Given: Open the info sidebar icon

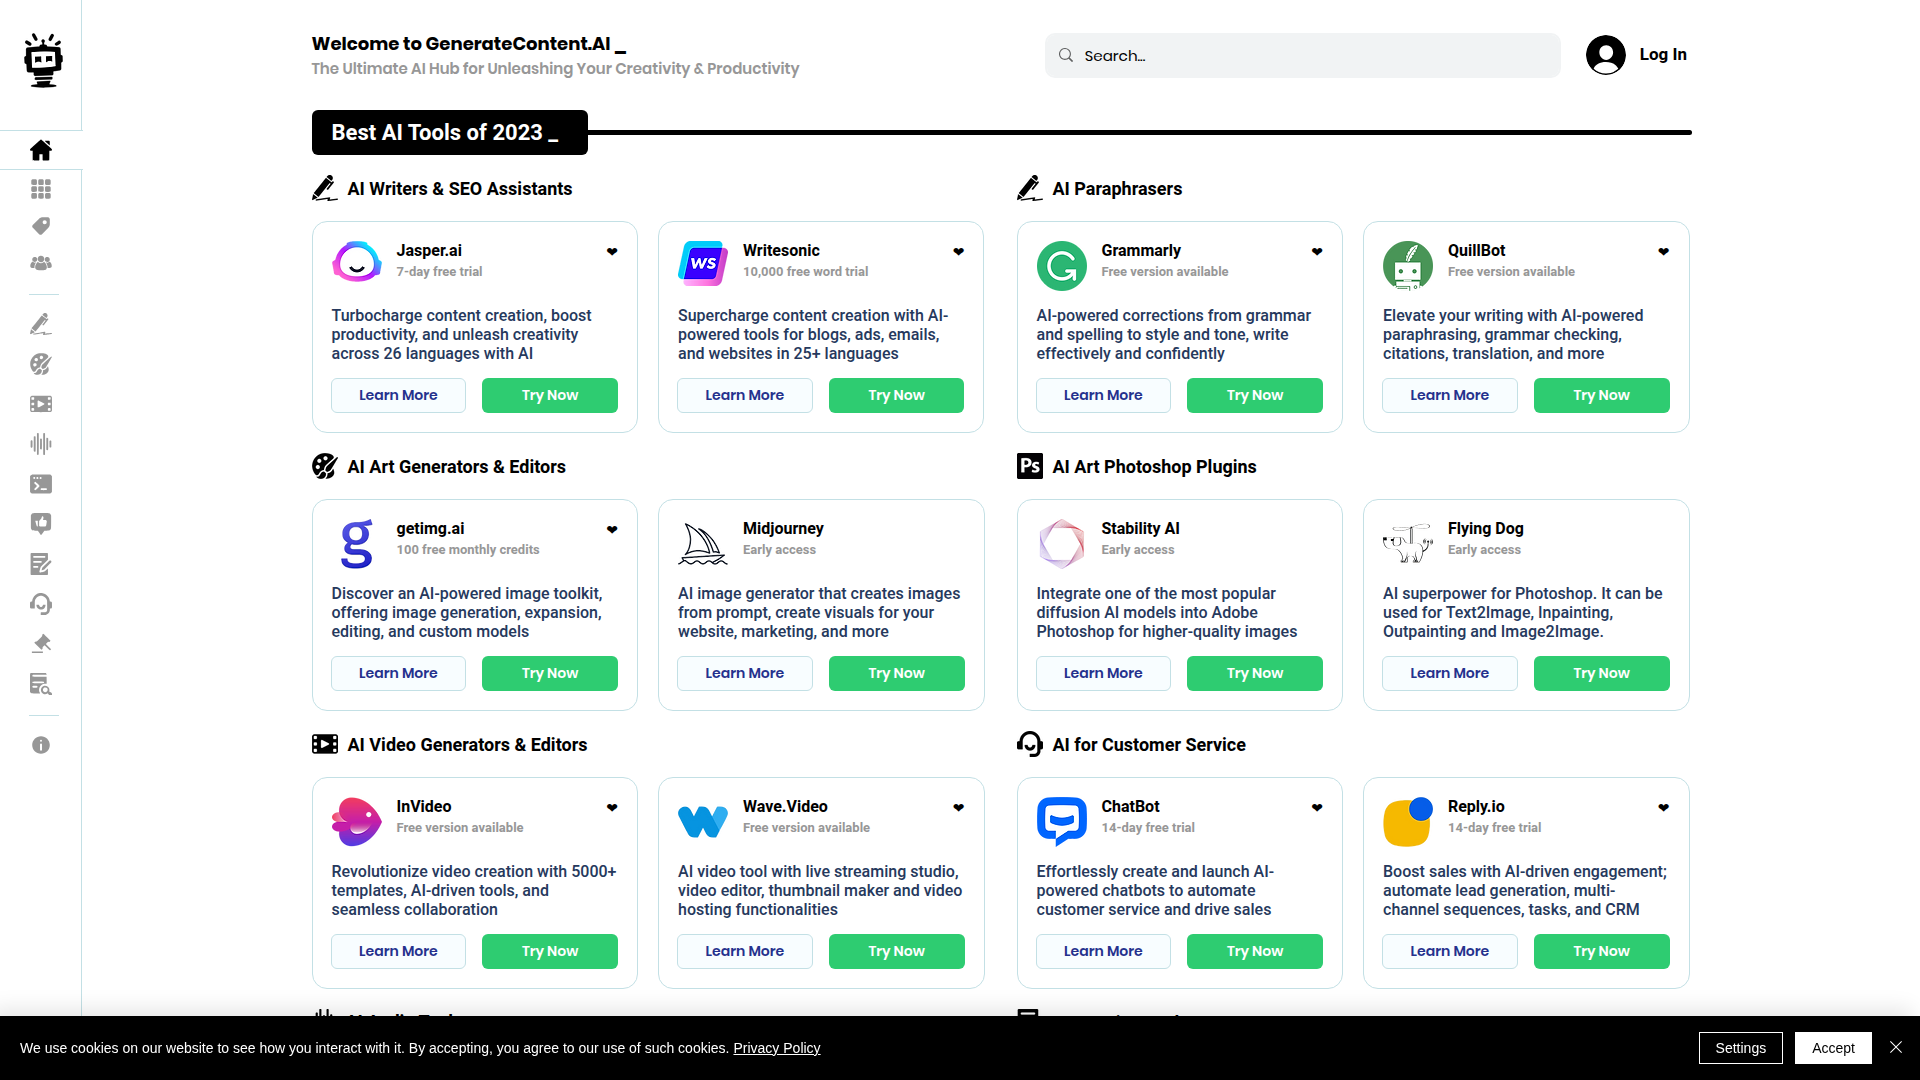Looking at the screenshot, I should (41, 745).
